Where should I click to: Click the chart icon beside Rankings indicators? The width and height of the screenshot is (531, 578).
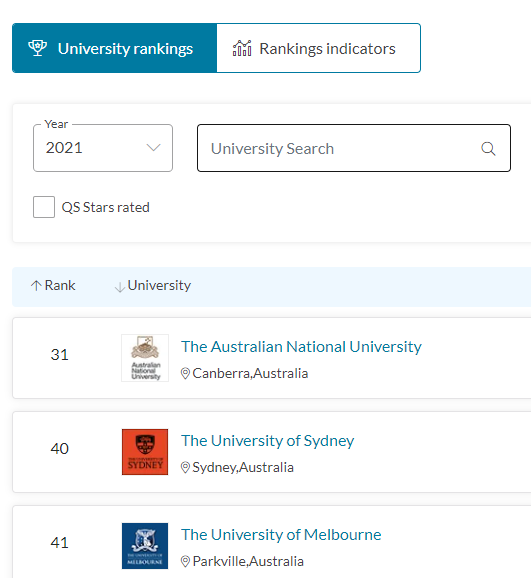pyautogui.click(x=242, y=48)
